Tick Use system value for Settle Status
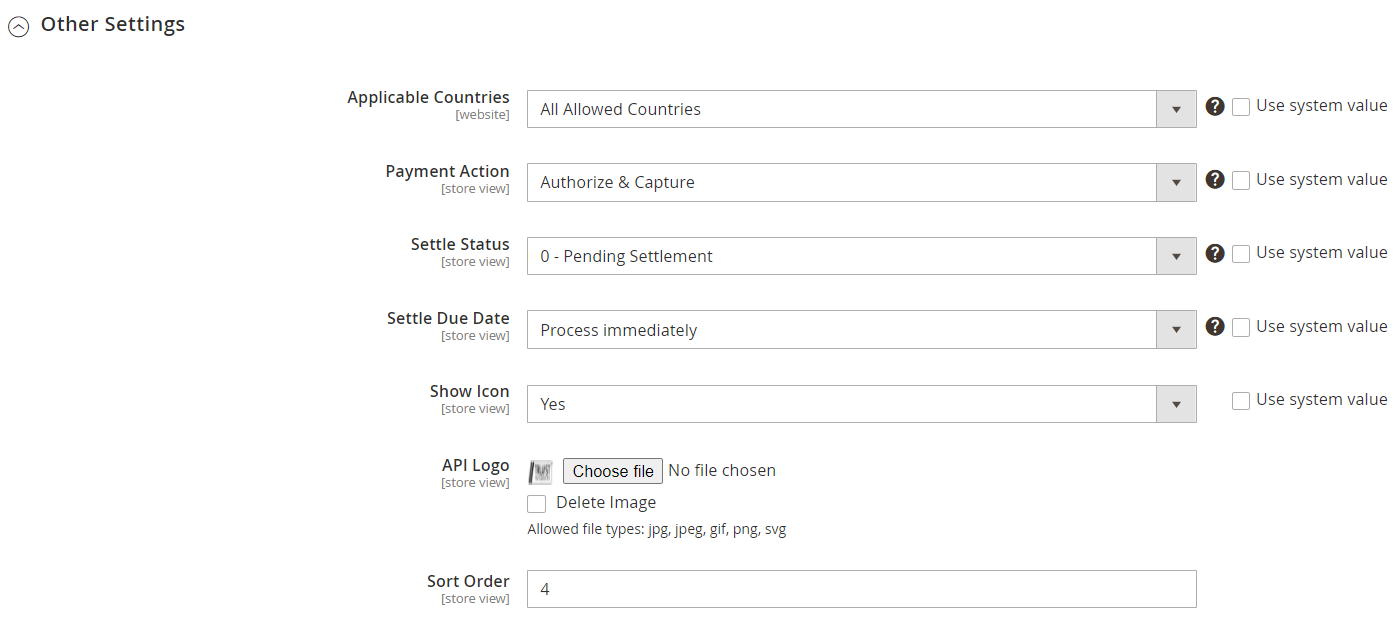This screenshot has width=1397, height=617. [1241, 254]
